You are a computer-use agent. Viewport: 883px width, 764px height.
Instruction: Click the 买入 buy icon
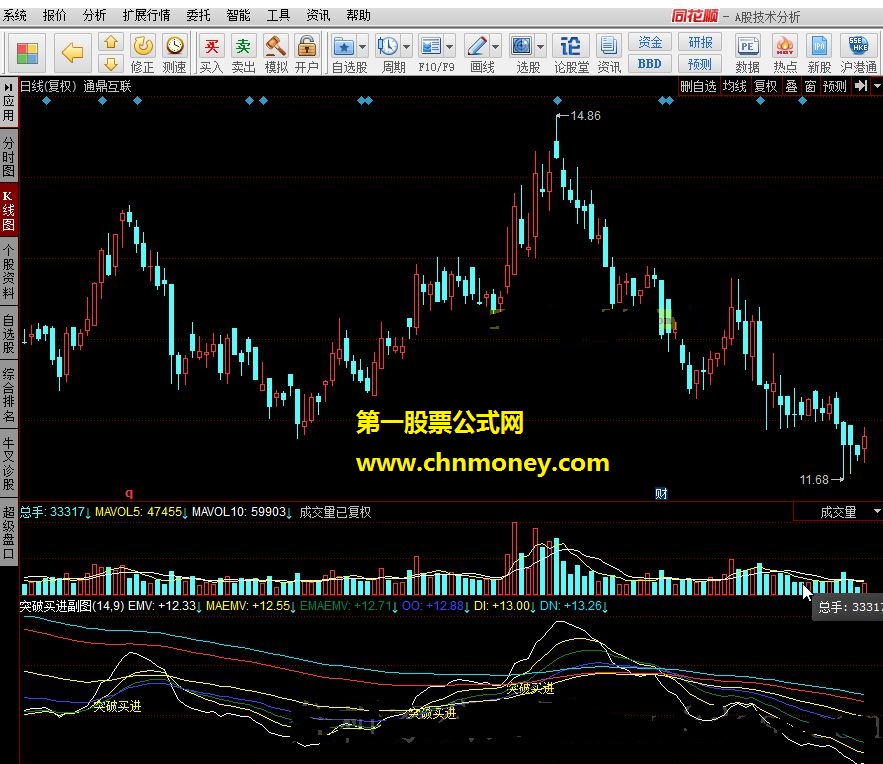coord(211,46)
